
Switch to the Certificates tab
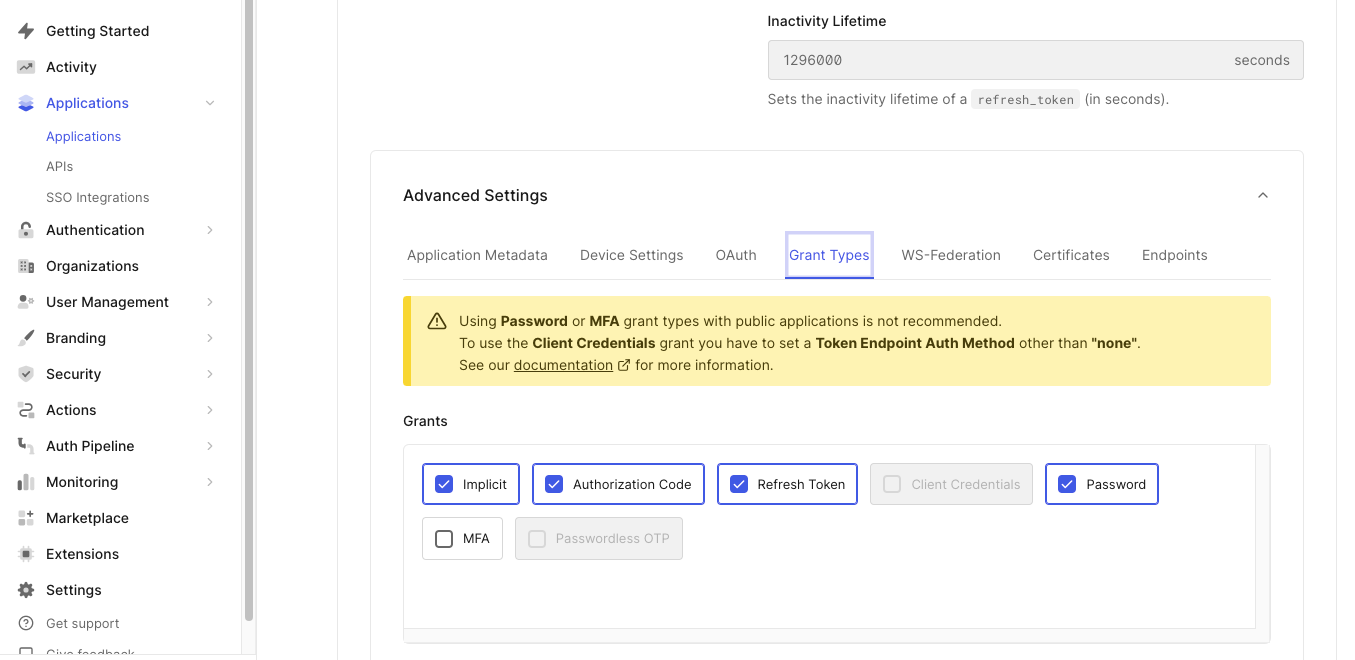tap(1071, 255)
